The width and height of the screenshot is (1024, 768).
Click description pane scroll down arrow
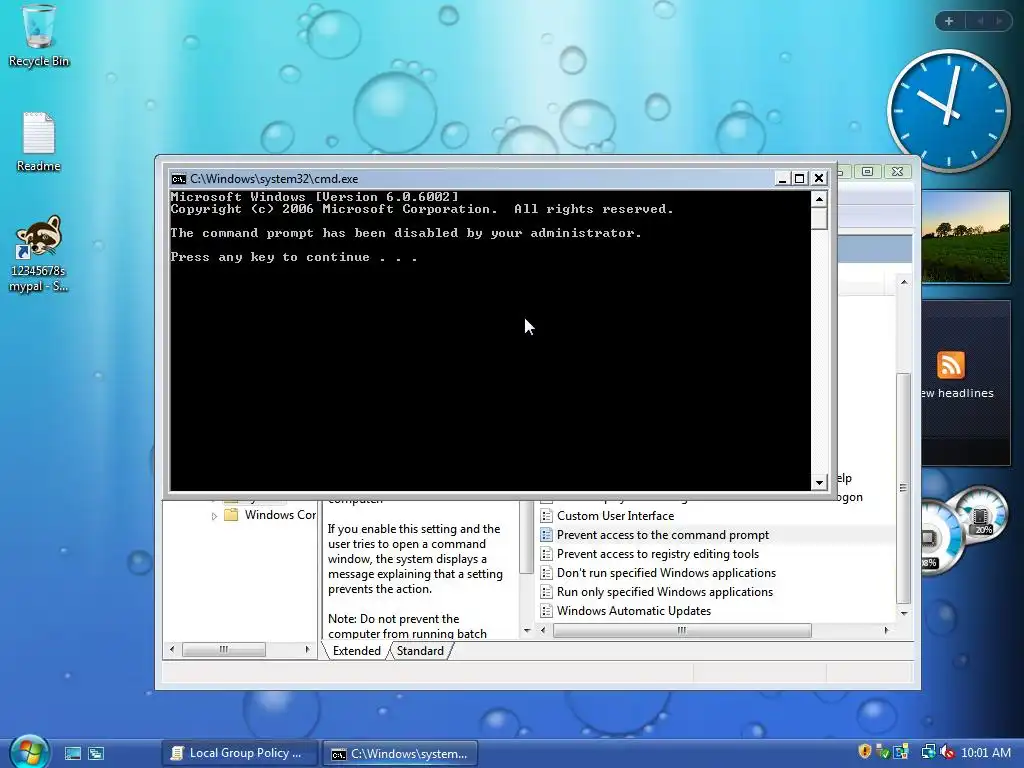click(x=527, y=630)
